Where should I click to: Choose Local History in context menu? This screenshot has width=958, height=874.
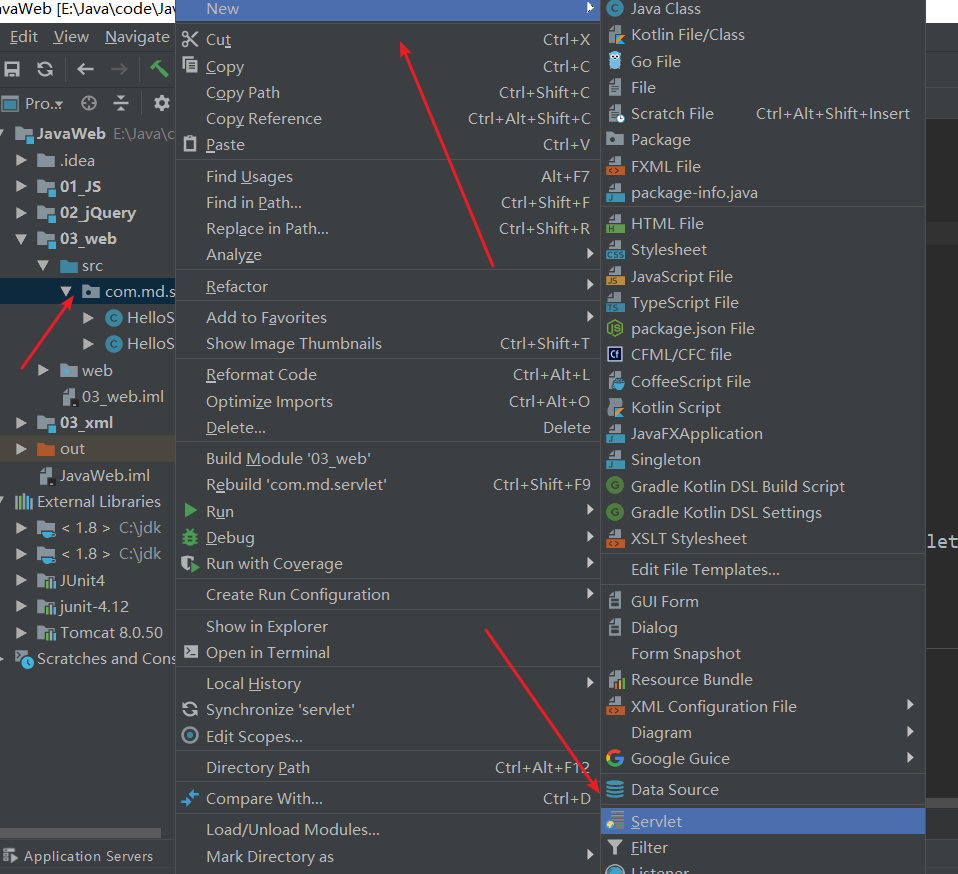(388, 683)
